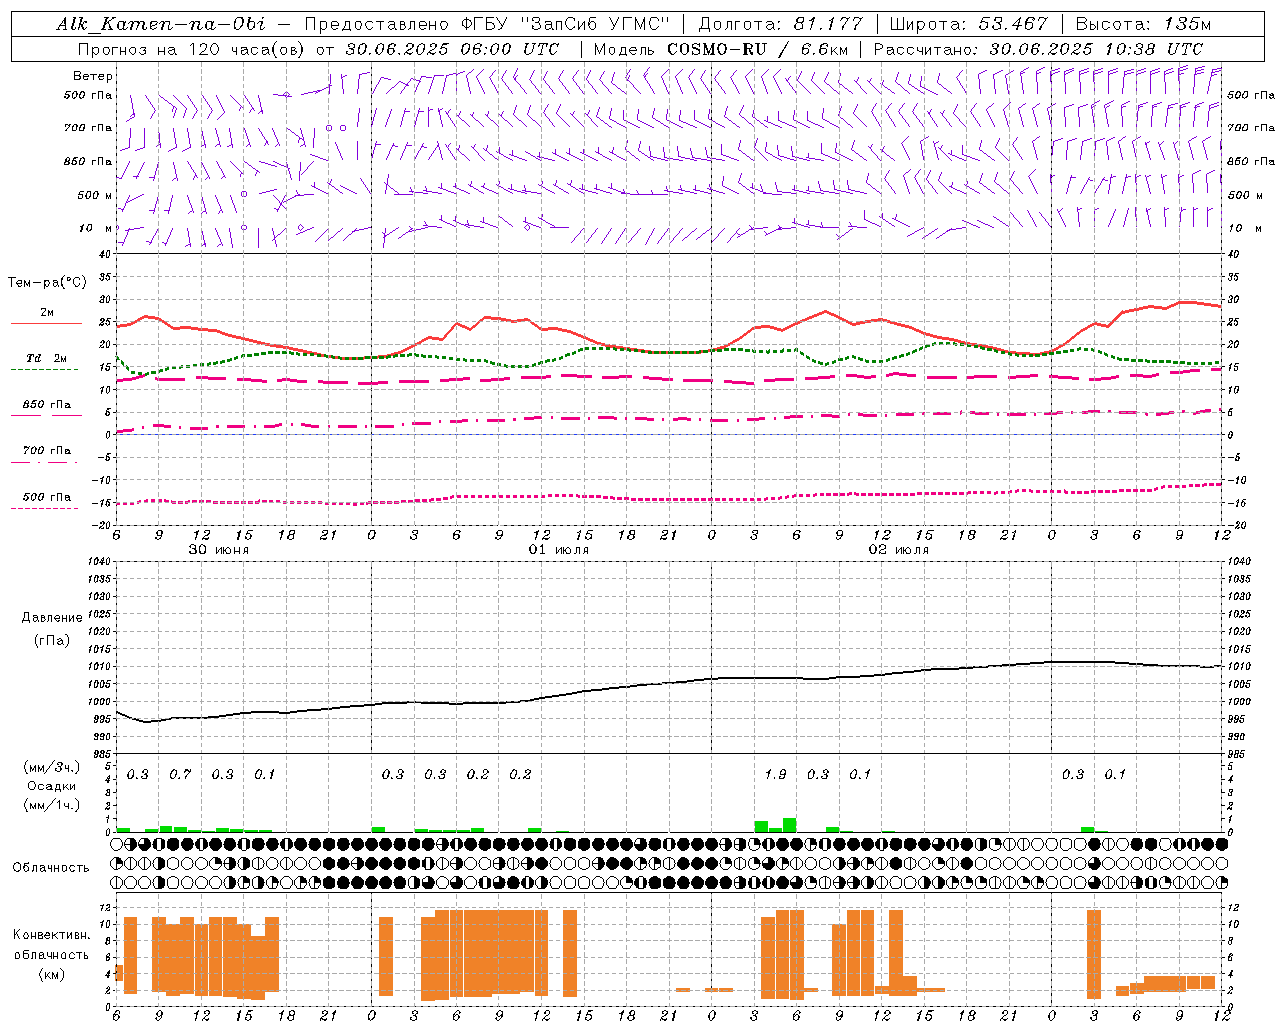This screenshot has width=1280, height=1024.
Task: Click the Давление pressure panel label
Action: (52, 618)
